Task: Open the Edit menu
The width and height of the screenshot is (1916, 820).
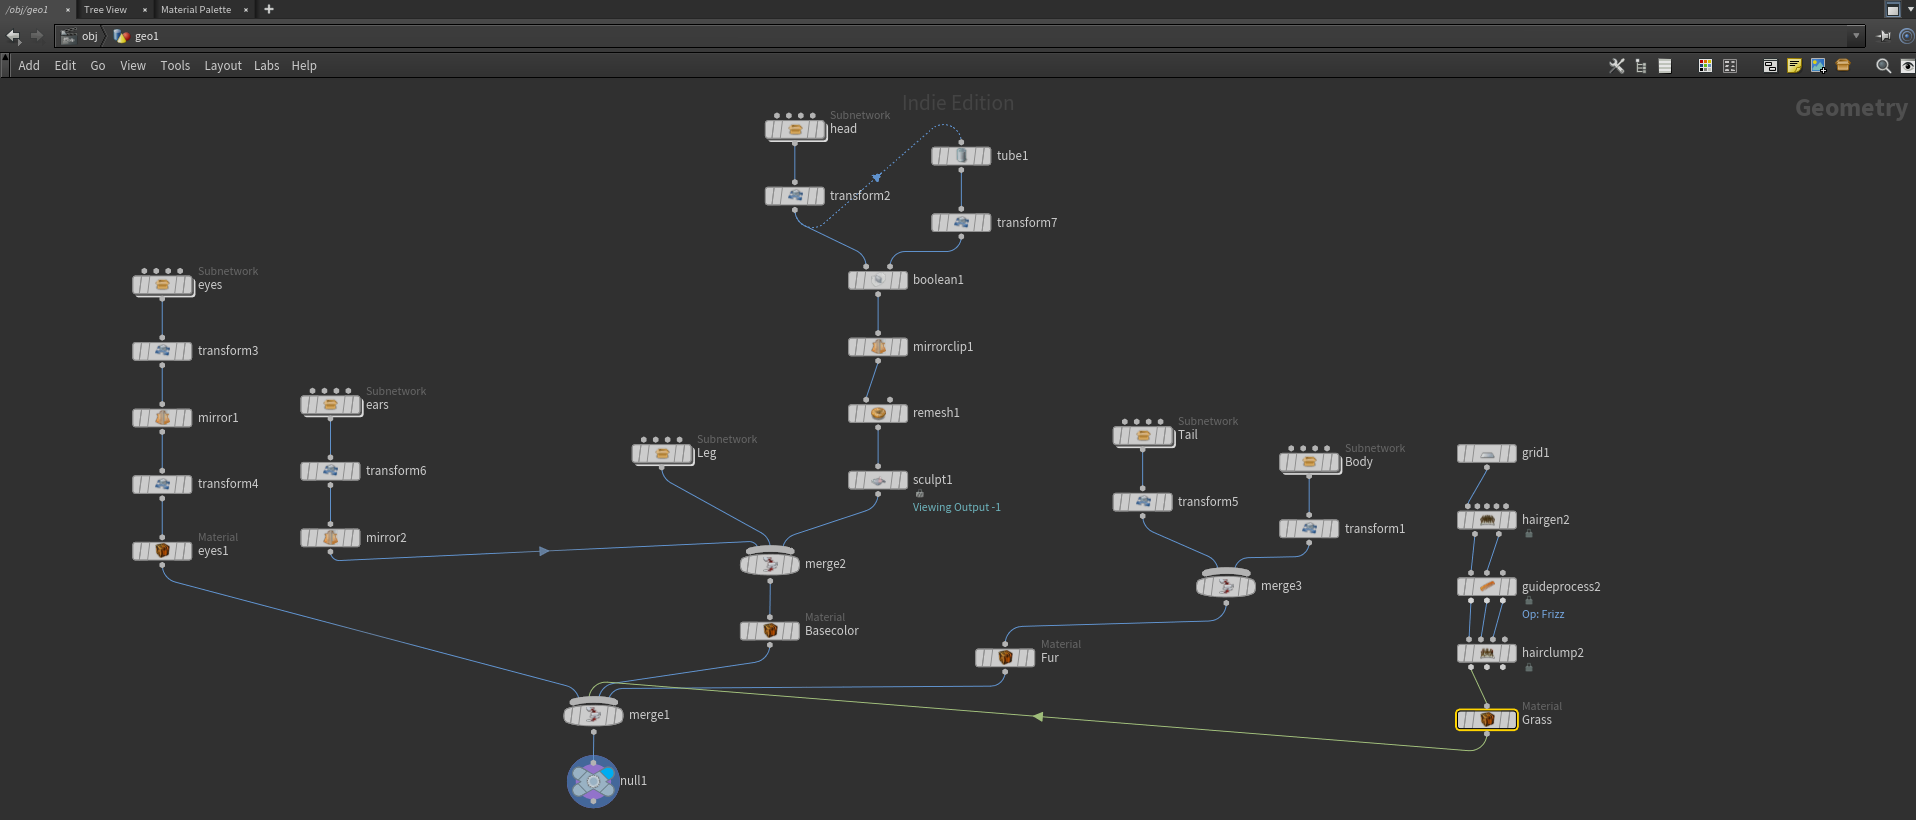Action: coord(65,66)
